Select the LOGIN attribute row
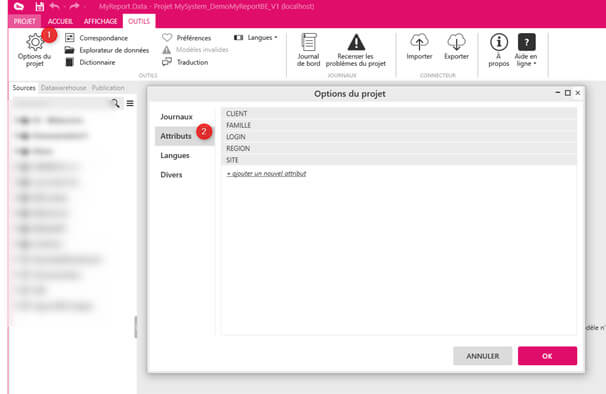606x394 pixels. [x=399, y=137]
